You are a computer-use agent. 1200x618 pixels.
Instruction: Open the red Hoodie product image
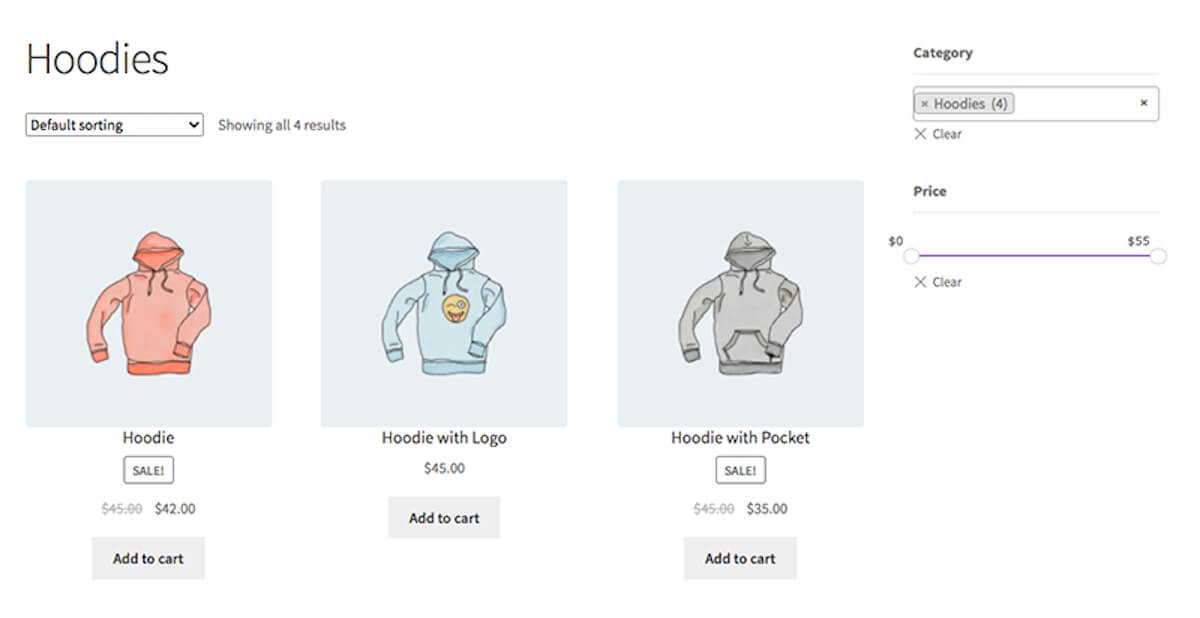(148, 303)
